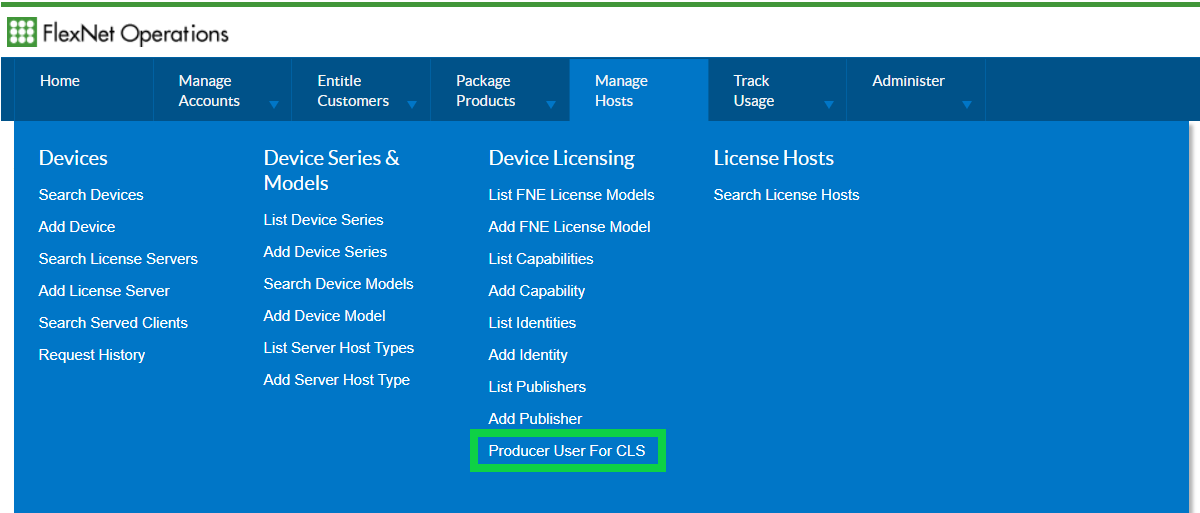Open List Capabilities link
The width and height of the screenshot is (1200, 513).
tap(541, 259)
